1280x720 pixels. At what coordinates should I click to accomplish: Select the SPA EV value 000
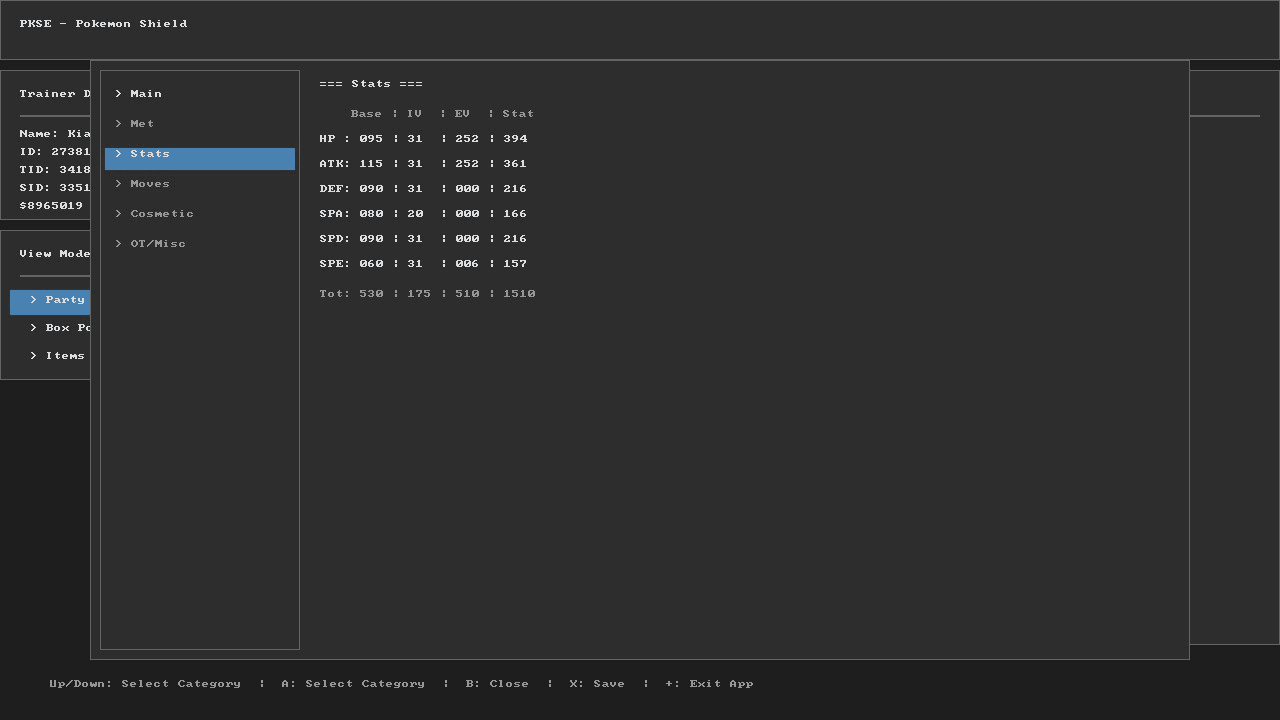click(467, 214)
